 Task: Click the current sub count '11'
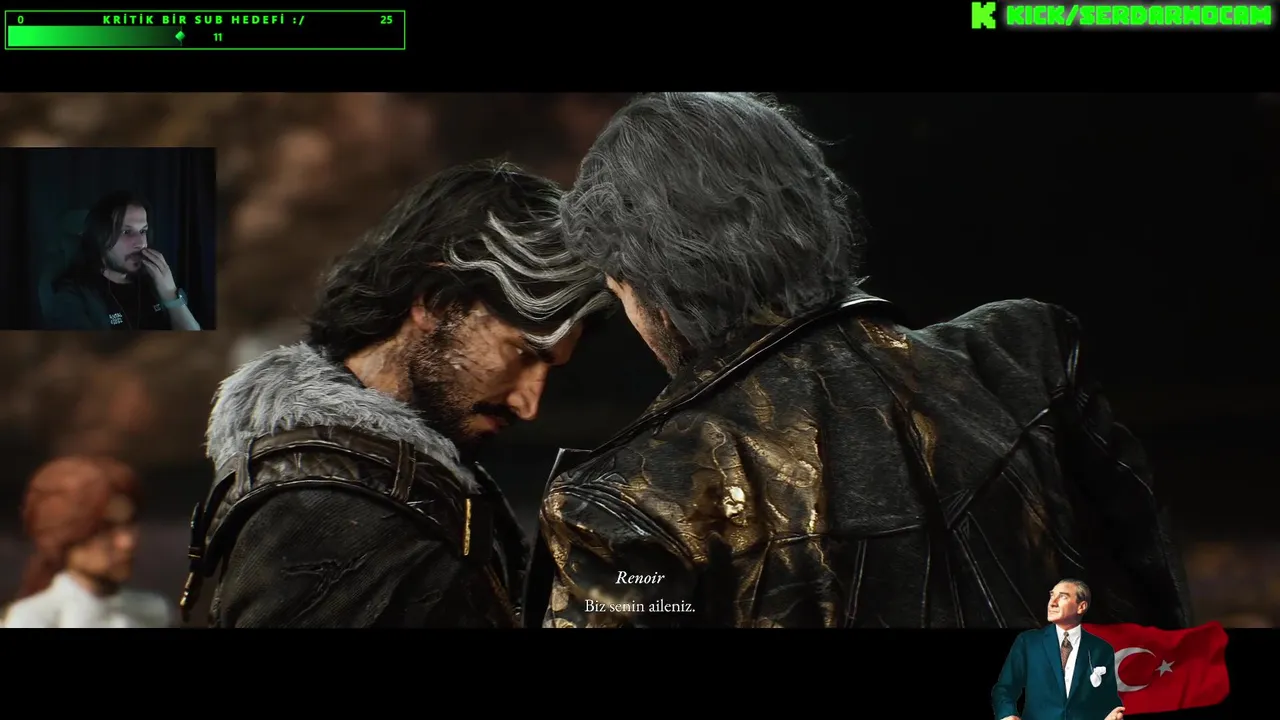pos(218,37)
